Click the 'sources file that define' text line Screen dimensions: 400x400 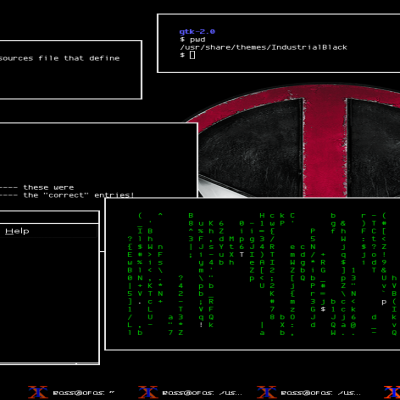pyautogui.click(x=60, y=58)
